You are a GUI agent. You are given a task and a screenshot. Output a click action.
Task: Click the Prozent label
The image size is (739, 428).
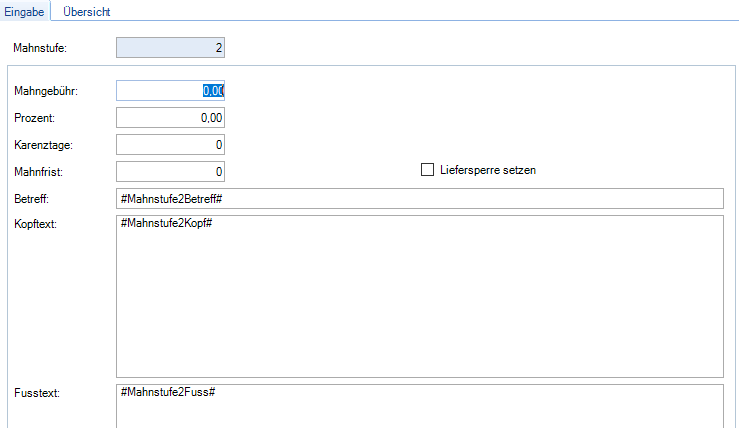(35, 118)
